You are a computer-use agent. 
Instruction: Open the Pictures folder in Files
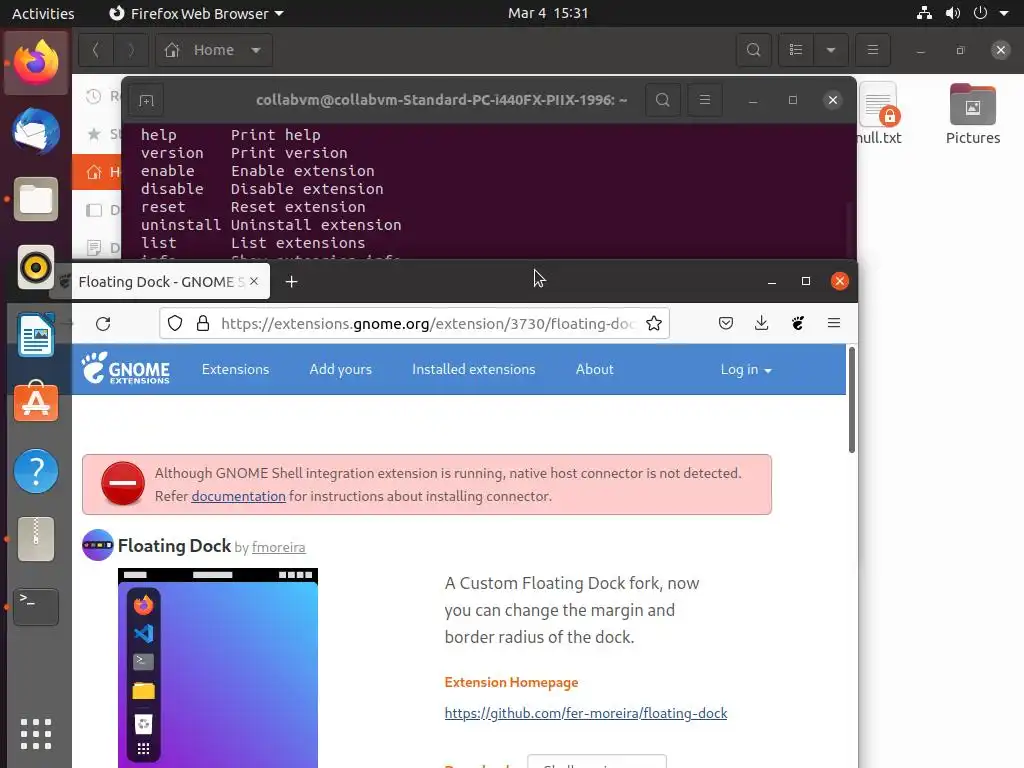pyautogui.click(x=972, y=115)
